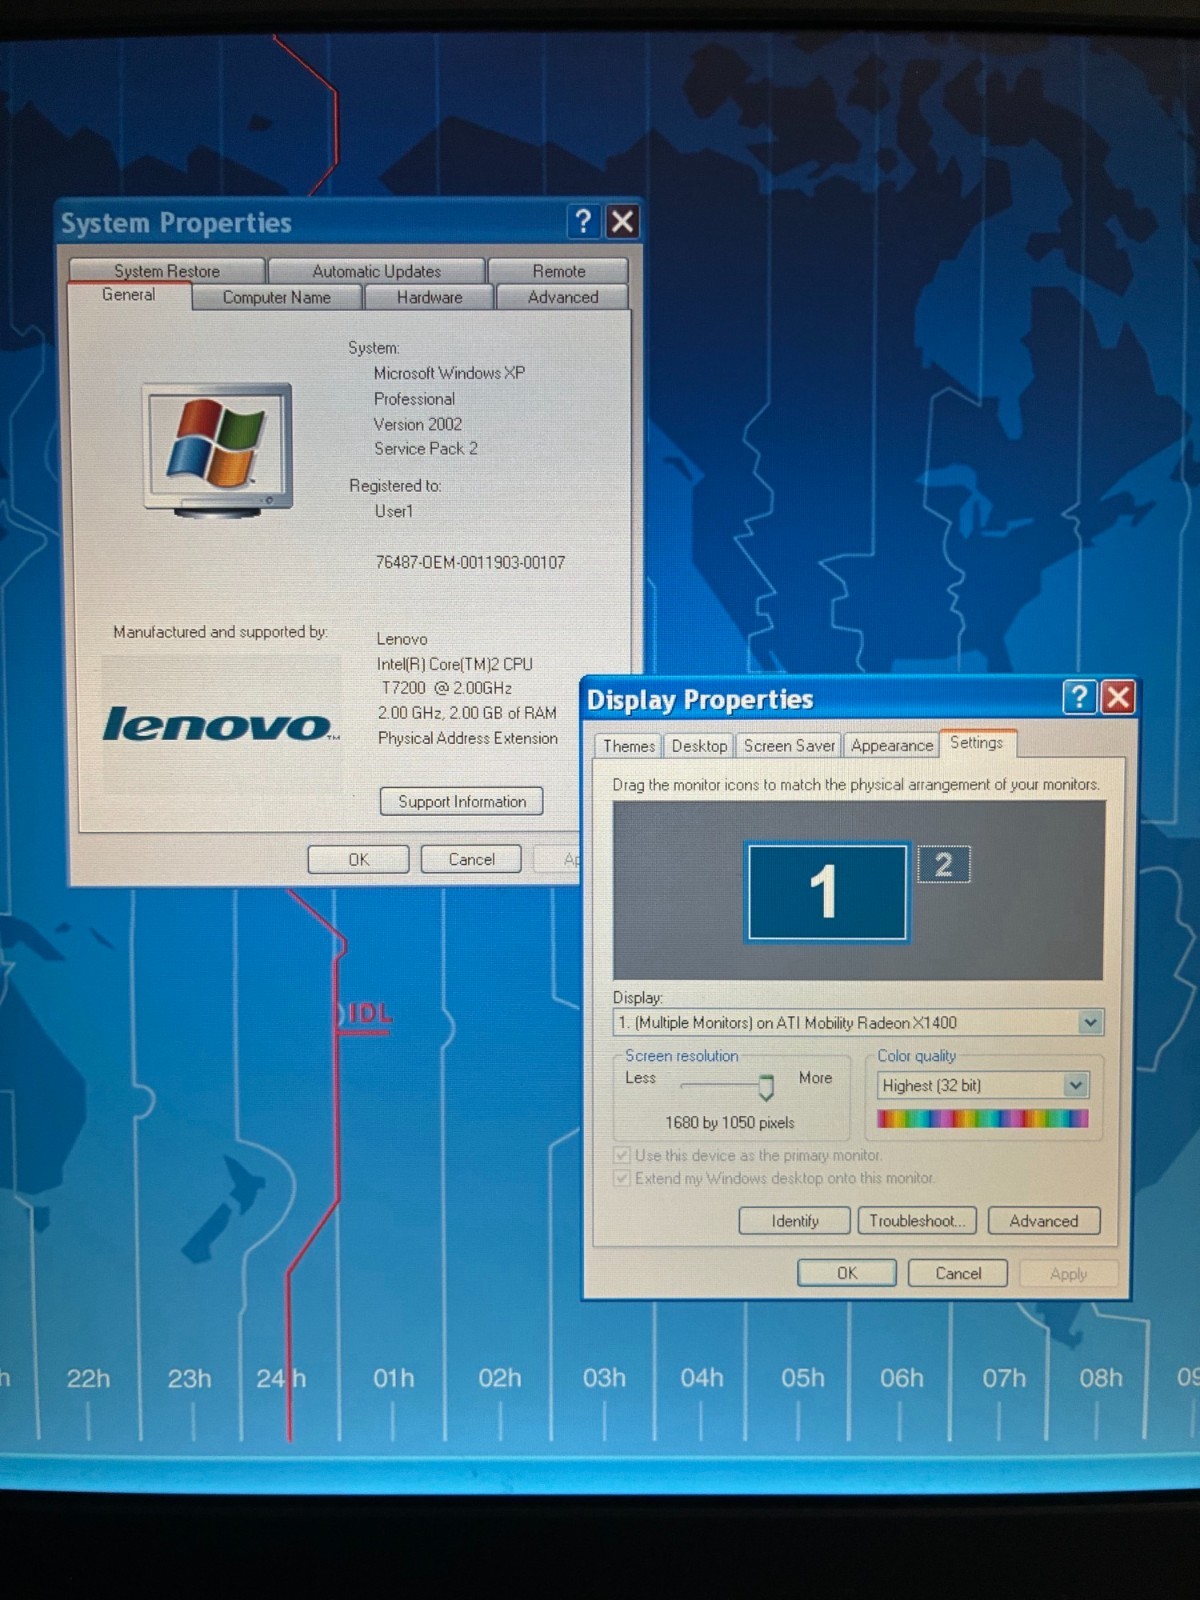Screen dimensions: 1200x1600
Task: Click the 03h timezone marker on wallpaper
Action: (x=604, y=1378)
